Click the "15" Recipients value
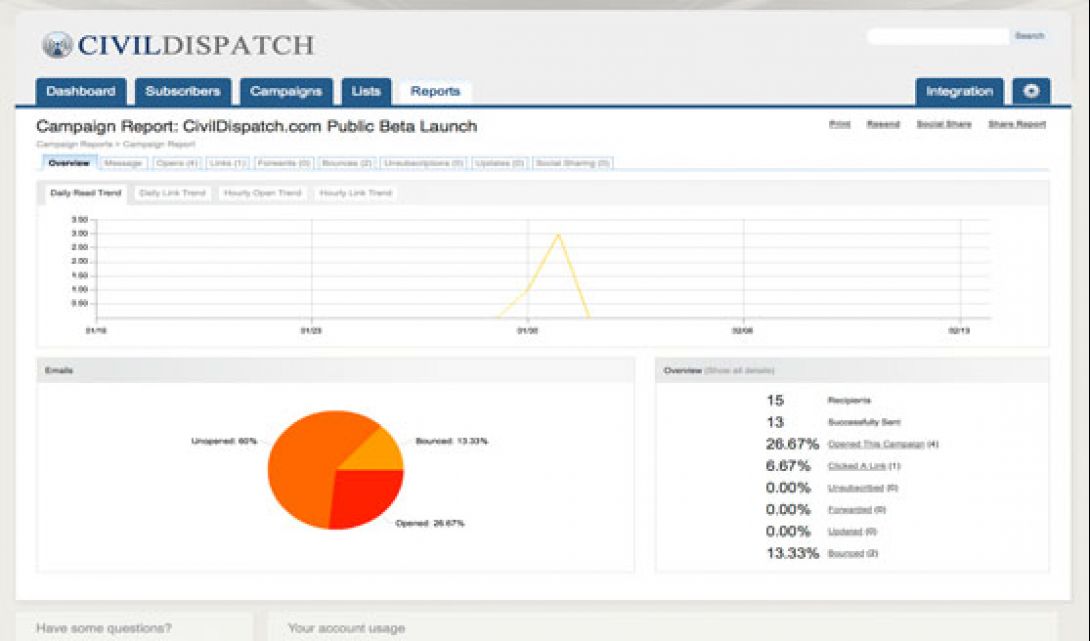The width and height of the screenshot is (1090, 641). (x=774, y=400)
